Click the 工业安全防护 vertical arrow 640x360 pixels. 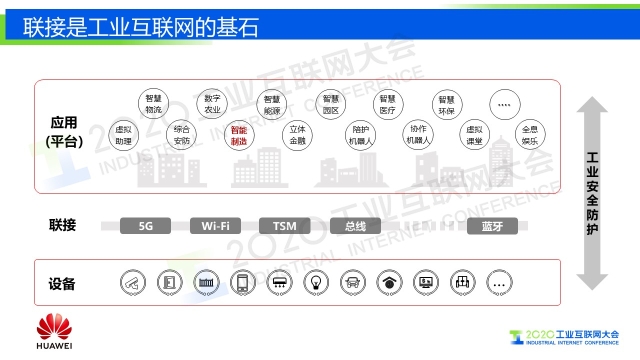click(x=592, y=193)
